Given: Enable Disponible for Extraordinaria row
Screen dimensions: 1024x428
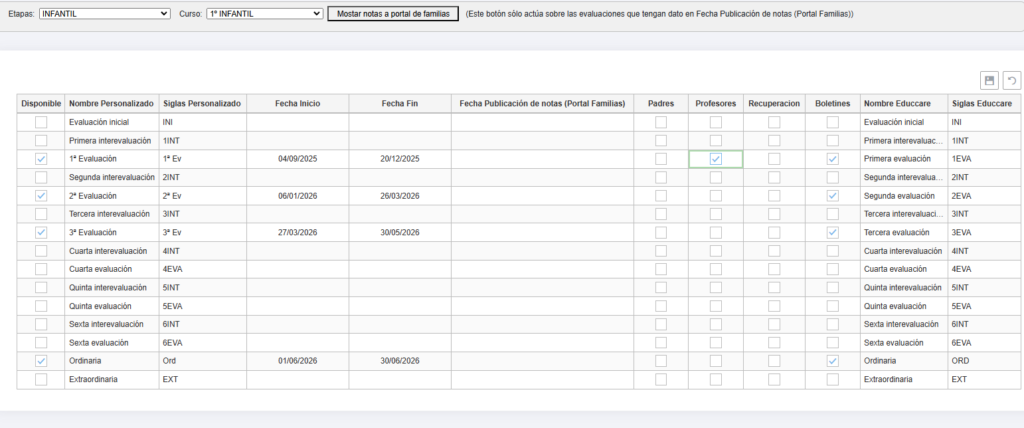Looking at the screenshot, I should point(41,380).
